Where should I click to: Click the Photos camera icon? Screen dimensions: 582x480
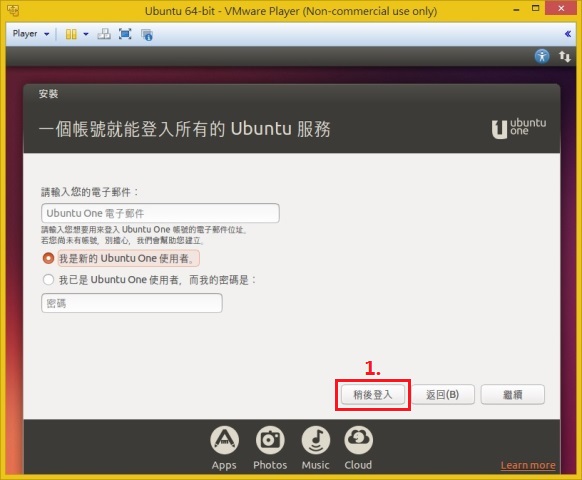(270, 440)
